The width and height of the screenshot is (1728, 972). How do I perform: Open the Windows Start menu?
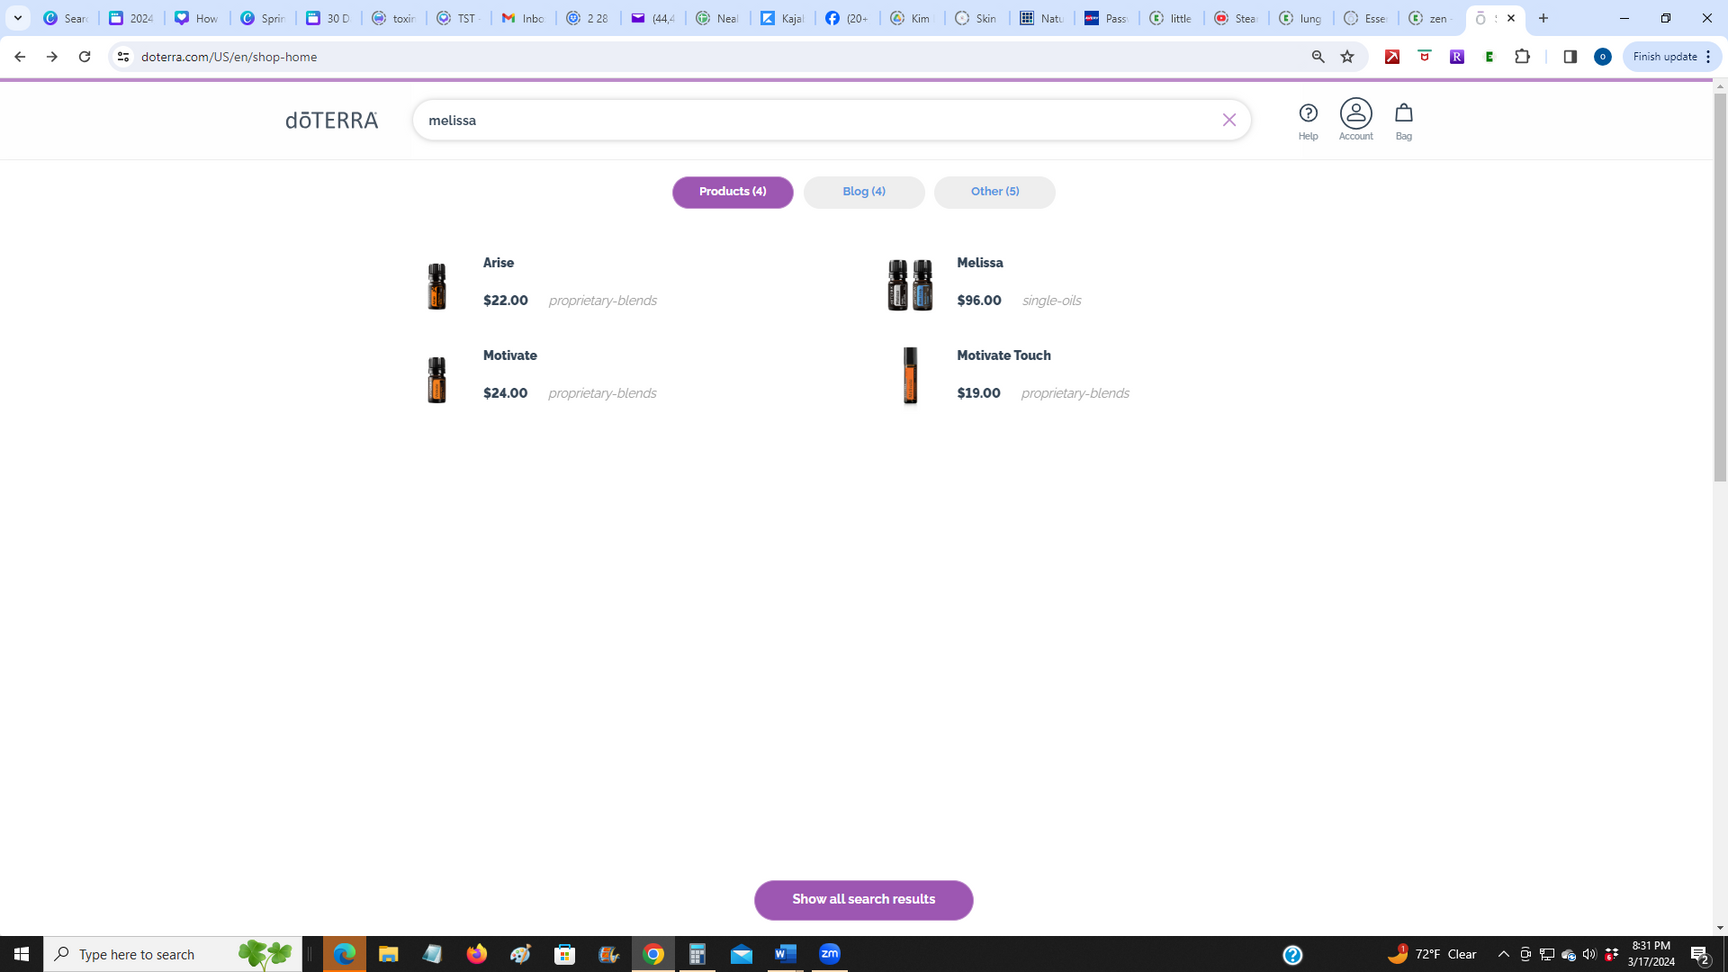click(x=21, y=954)
